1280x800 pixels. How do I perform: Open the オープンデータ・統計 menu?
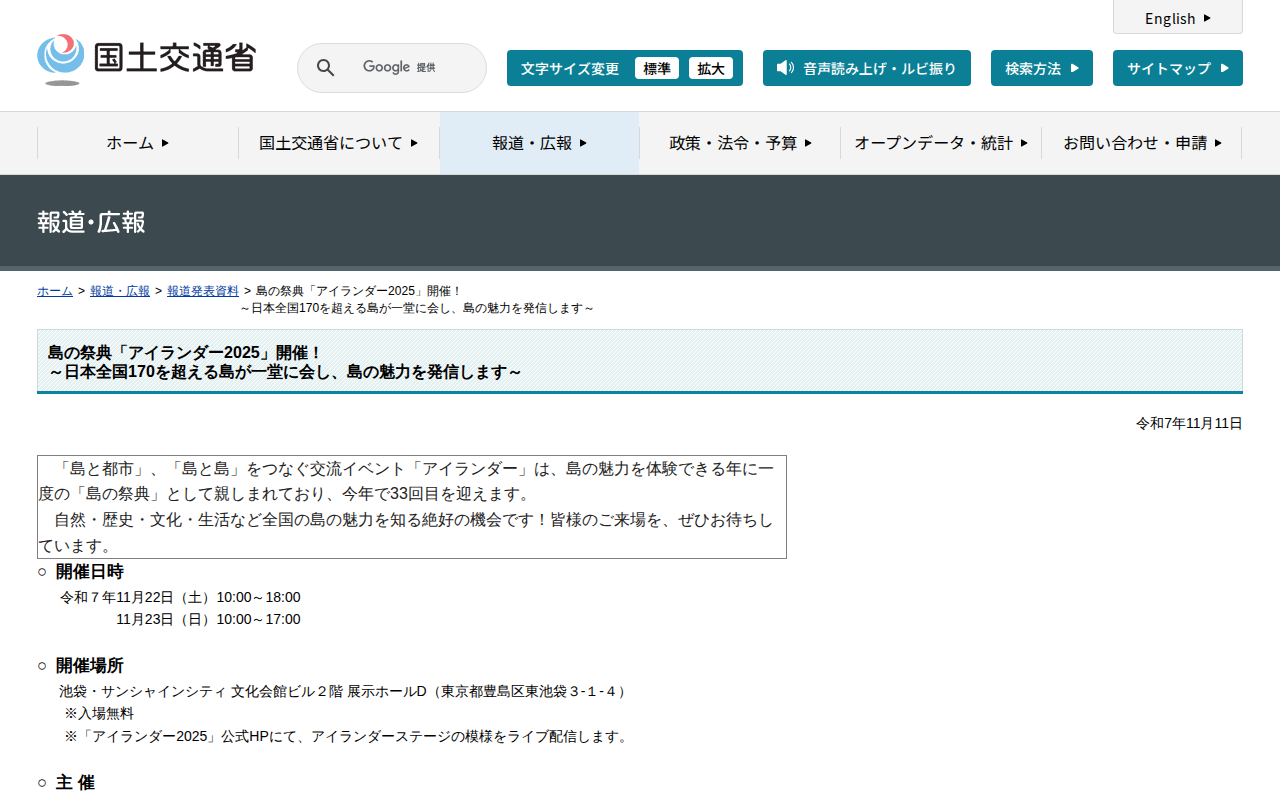pyautogui.click(x=941, y=143)
